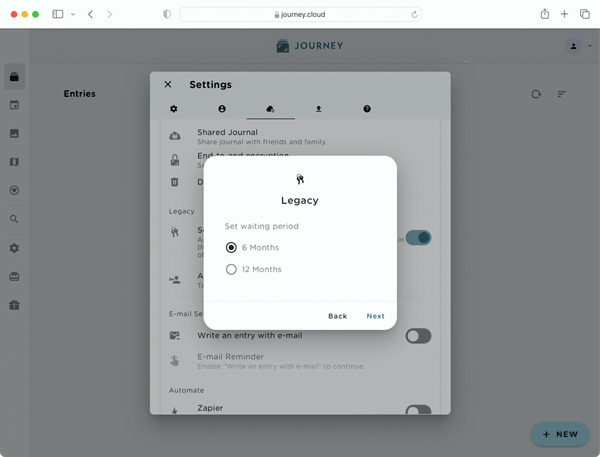Open the sort filter icon for entries
This screenshot has width=600, height=457.
pos(562,94)
